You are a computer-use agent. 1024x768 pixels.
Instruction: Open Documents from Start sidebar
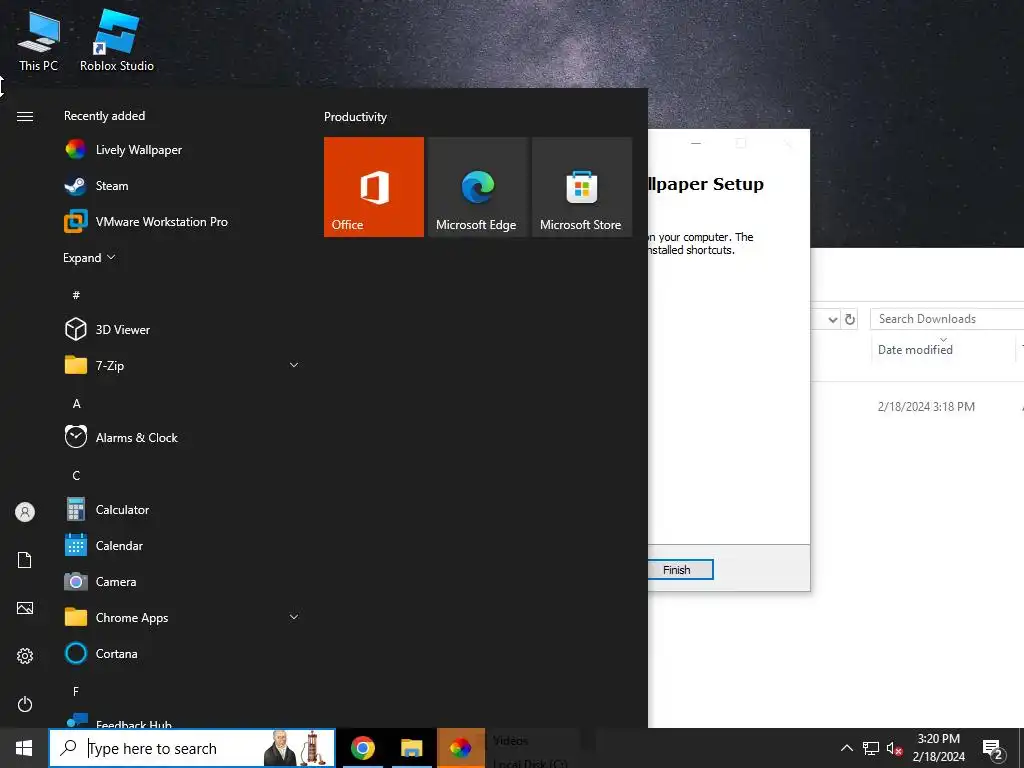coord(25,560)
